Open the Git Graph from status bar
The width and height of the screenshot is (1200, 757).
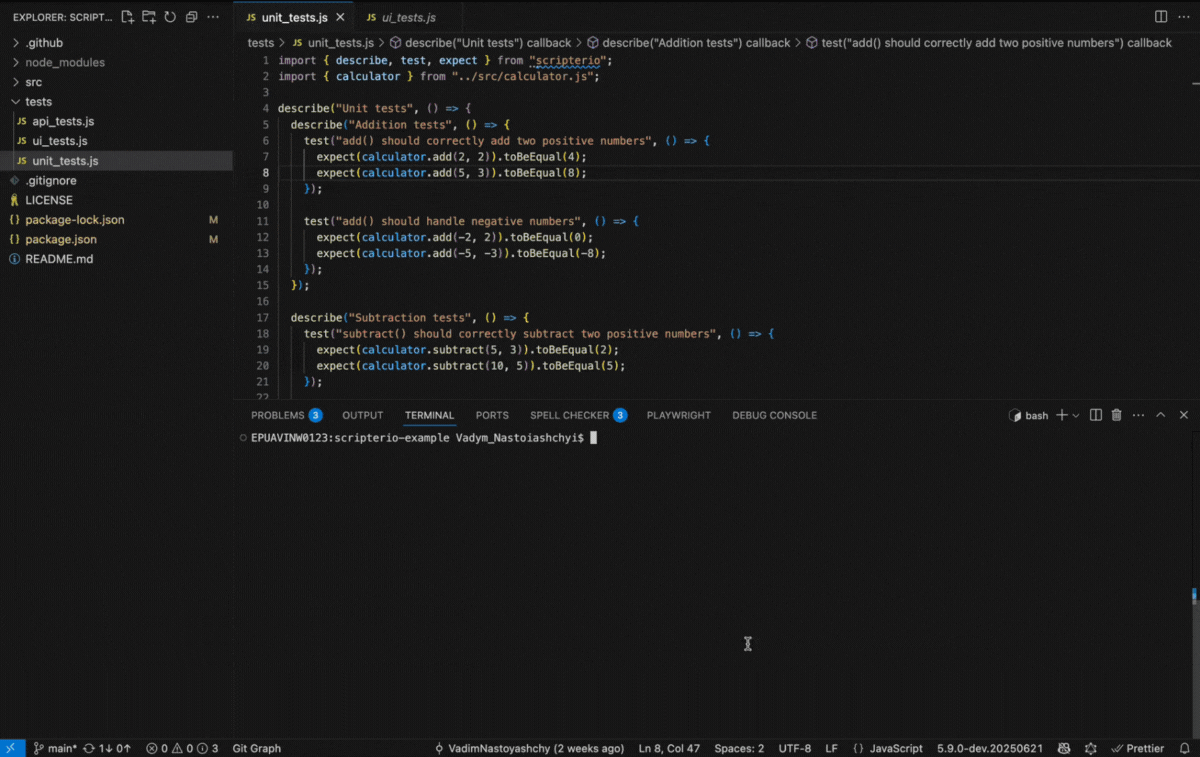[x=257, y=748]
